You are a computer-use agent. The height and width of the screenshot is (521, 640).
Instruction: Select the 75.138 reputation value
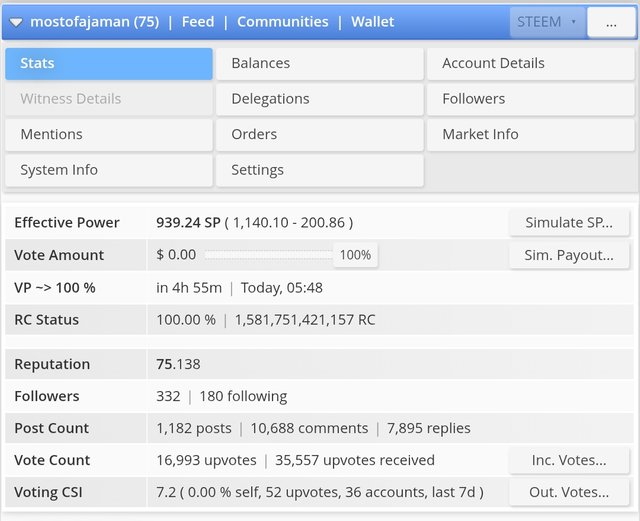[178, 364]
